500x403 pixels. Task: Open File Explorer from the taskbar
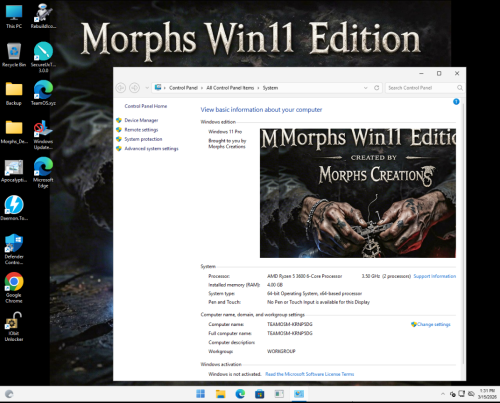pos(220,394)
